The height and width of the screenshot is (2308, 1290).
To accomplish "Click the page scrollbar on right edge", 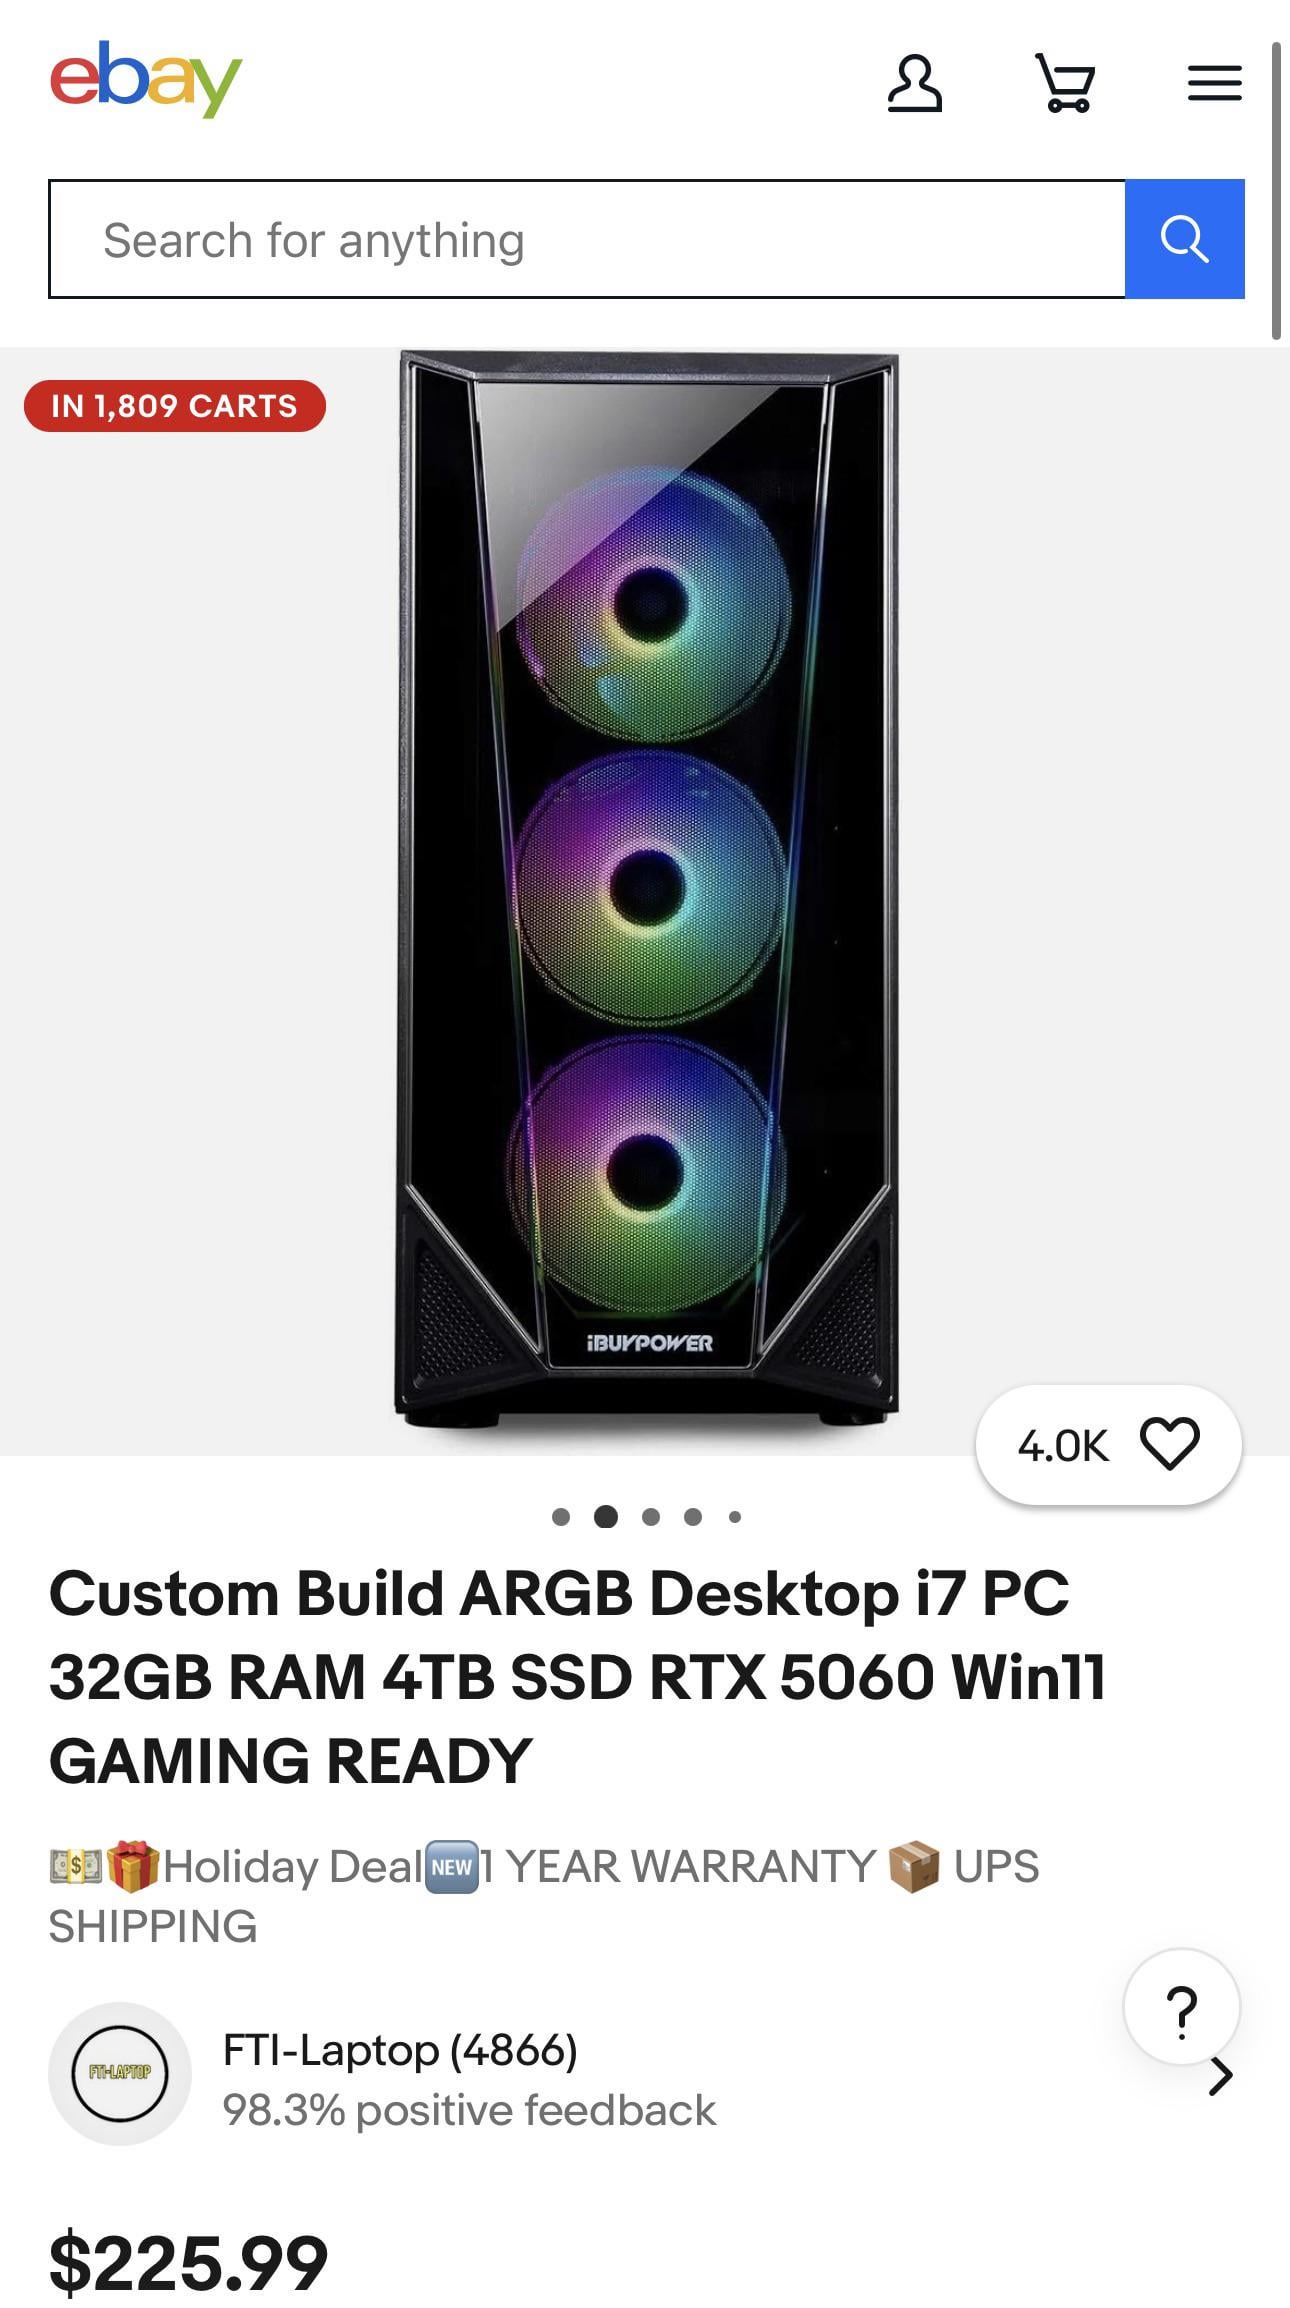I will point(1276,190).
